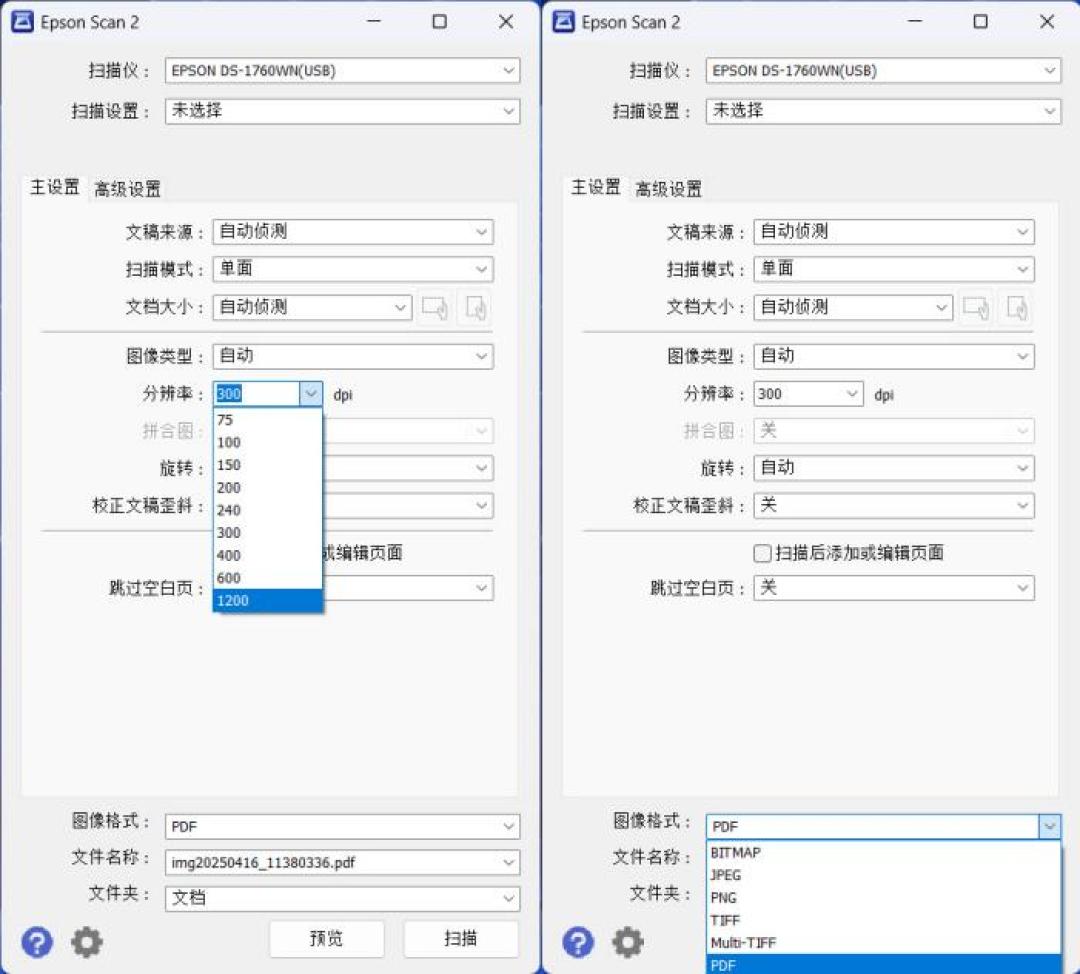Select 150 dpi resolution option

pos(268,466)
